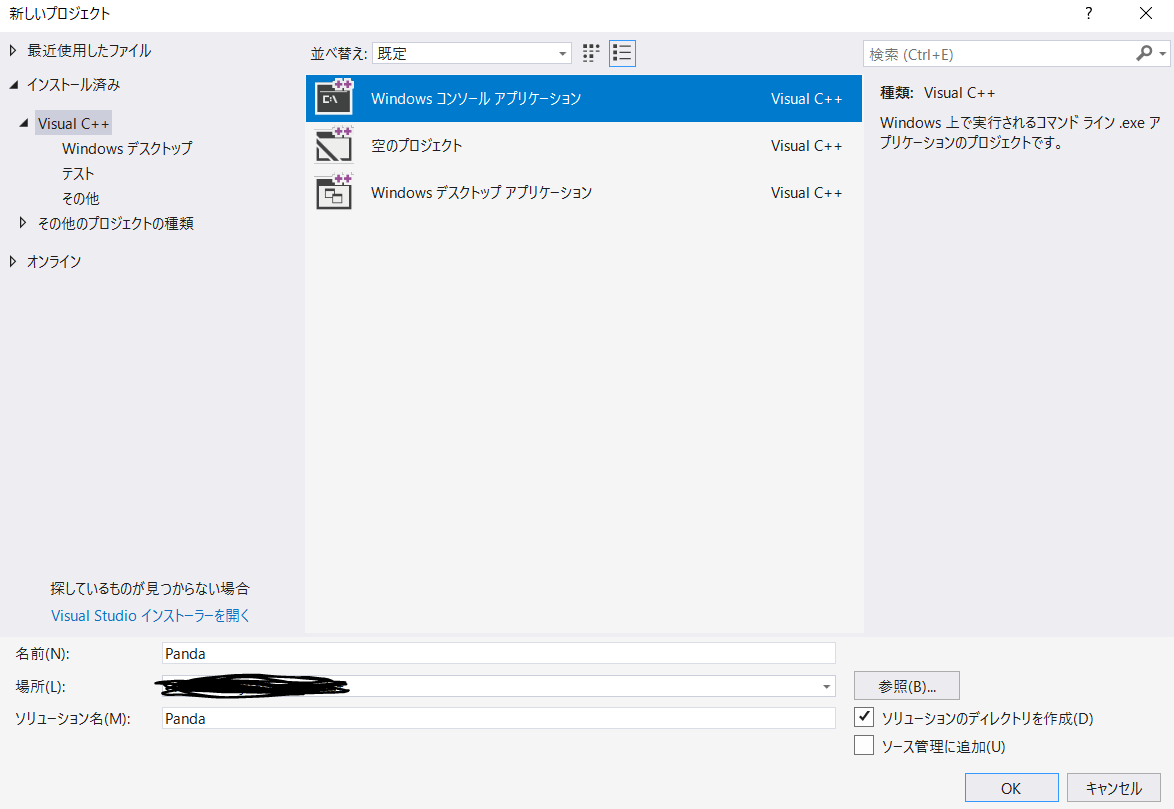Screen dimensions: 1174x809
Task: Expand その他のプロジェクトの種類 node
Action: [x=23, y=223]
